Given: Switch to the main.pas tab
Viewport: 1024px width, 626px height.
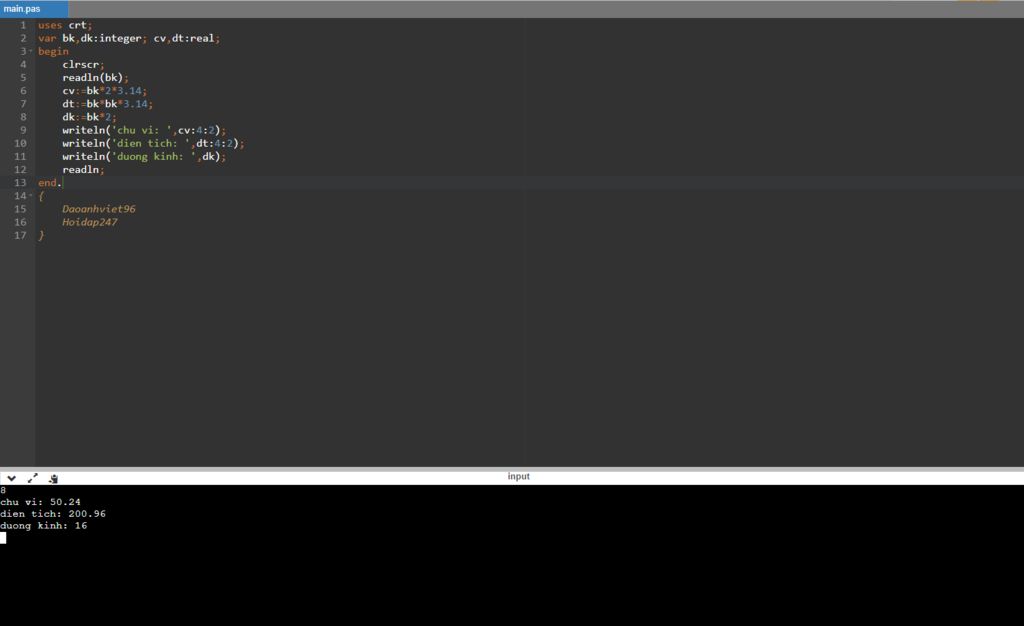Looking at the screenshot, I should click(33, 8).
